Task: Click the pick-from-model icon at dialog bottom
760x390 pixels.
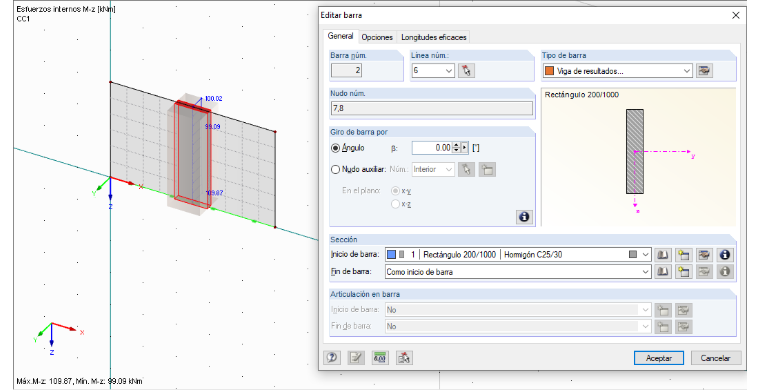Action: [404, 358]
